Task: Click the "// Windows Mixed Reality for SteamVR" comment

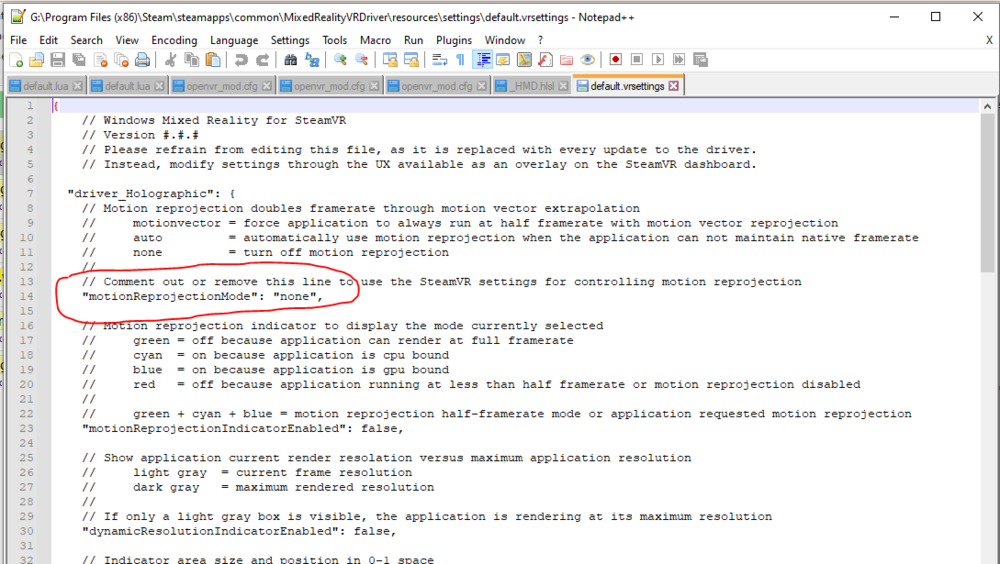Action: (x=214, y=121)
